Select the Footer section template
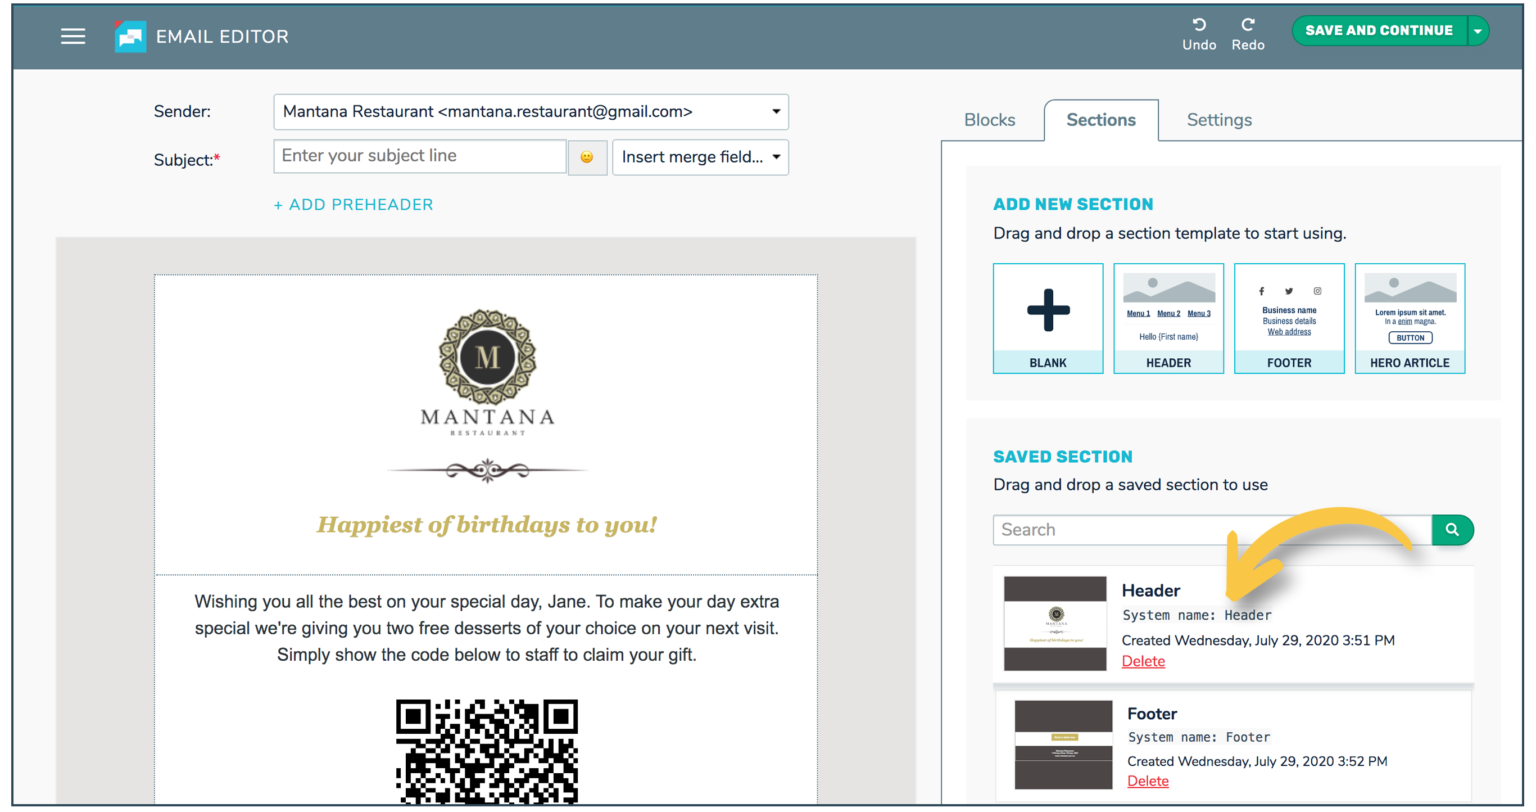This screenshot has height=812, width=1536. click(x=1289, y=318)
